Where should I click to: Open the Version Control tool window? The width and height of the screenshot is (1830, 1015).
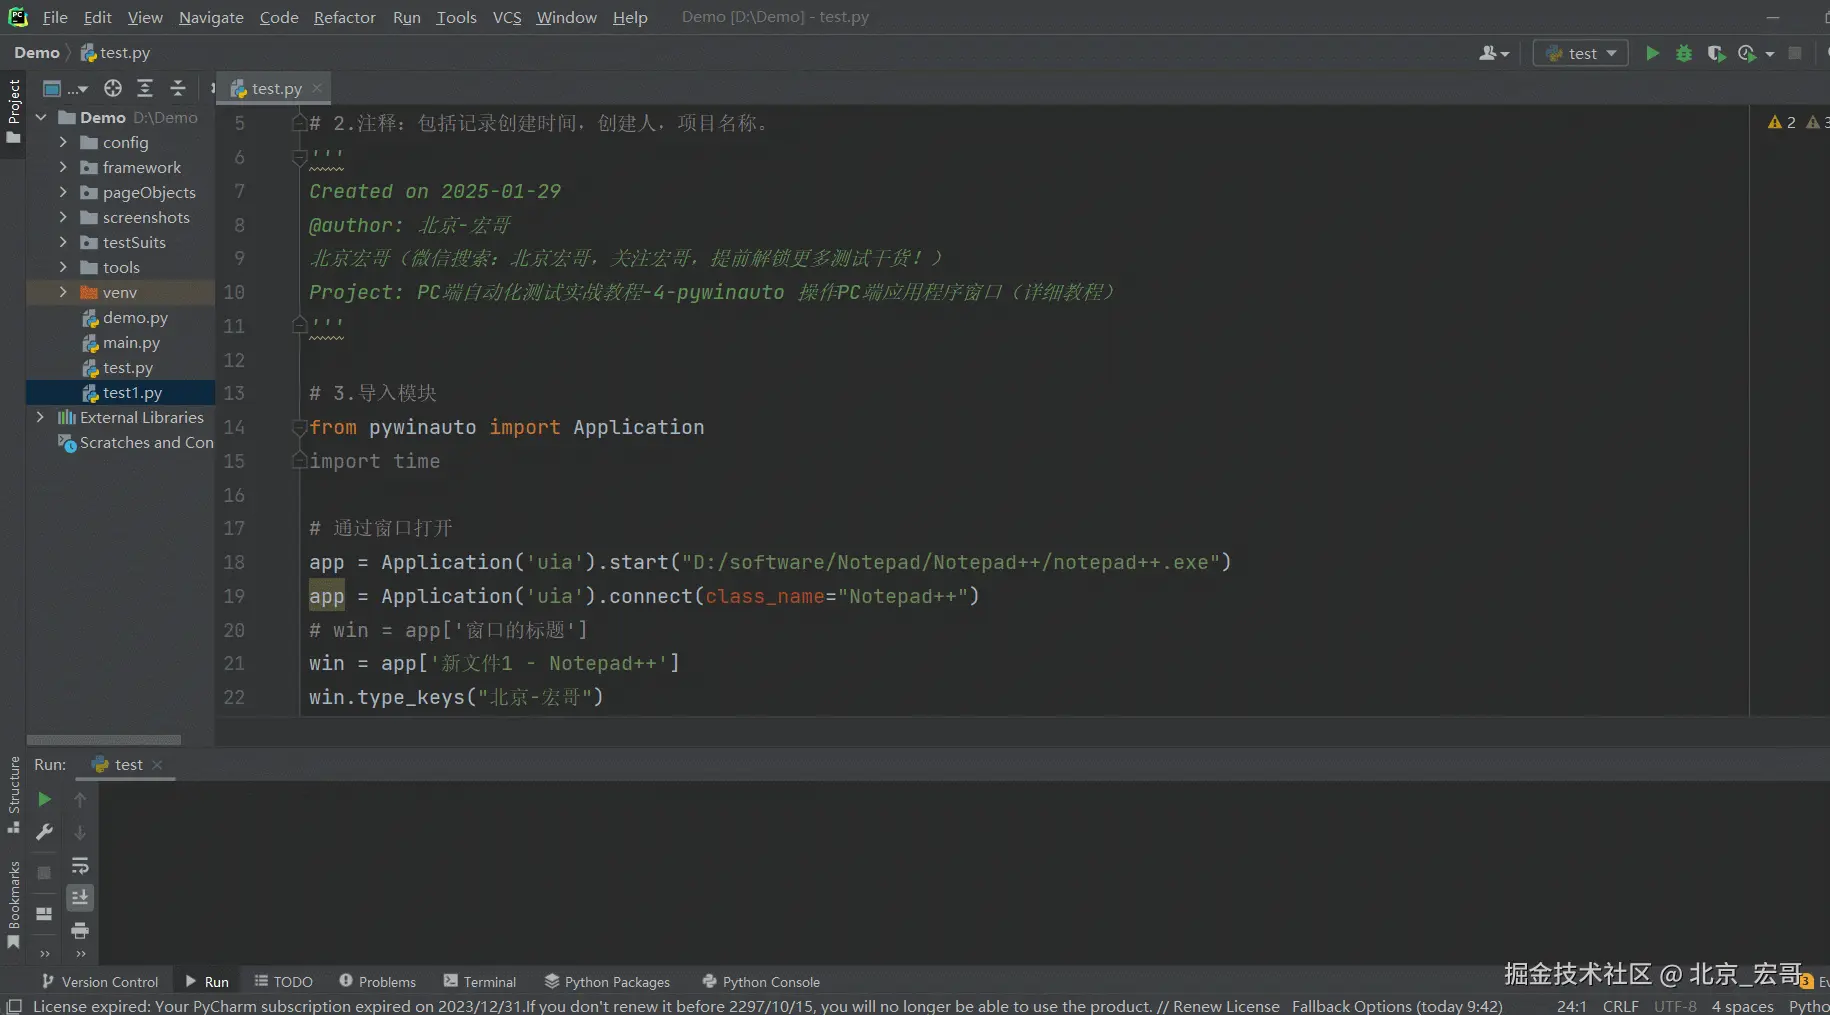click(x=99, y=982)
